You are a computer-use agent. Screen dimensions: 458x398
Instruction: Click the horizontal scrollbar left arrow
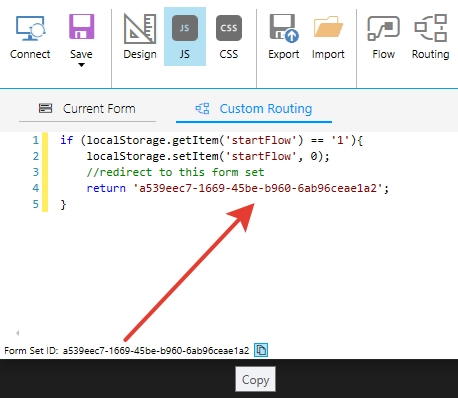tap(17, 333)
